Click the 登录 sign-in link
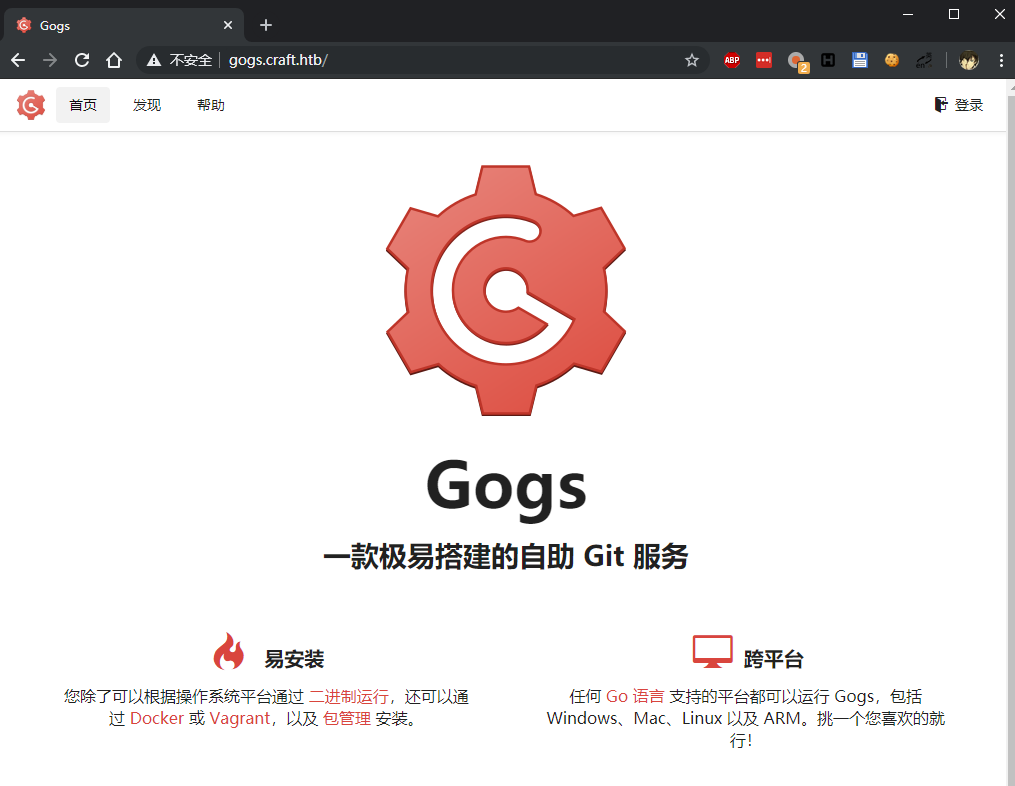This screenshot has height=786, width=1015. (x=958, y=104)
